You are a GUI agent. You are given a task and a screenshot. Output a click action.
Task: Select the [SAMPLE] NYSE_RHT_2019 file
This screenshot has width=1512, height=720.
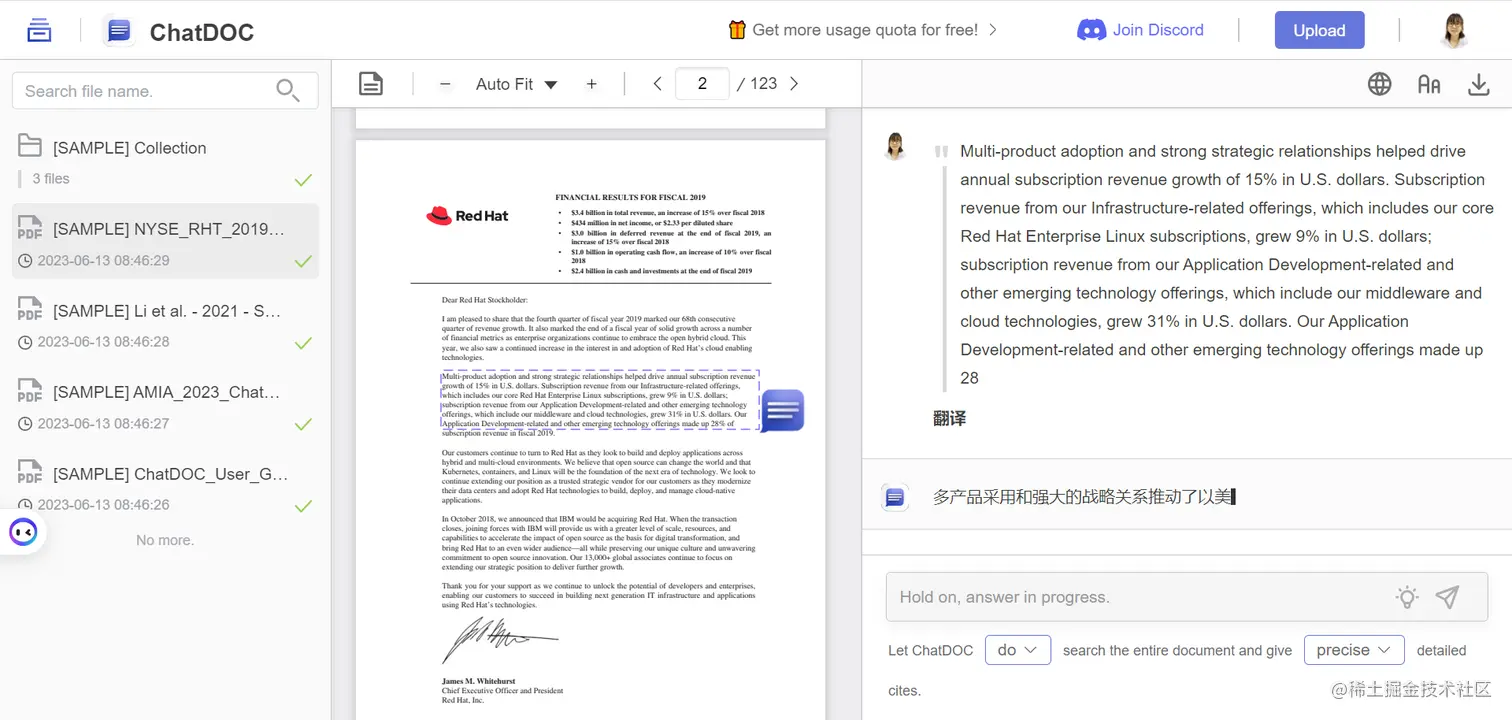tap(165, 242)
